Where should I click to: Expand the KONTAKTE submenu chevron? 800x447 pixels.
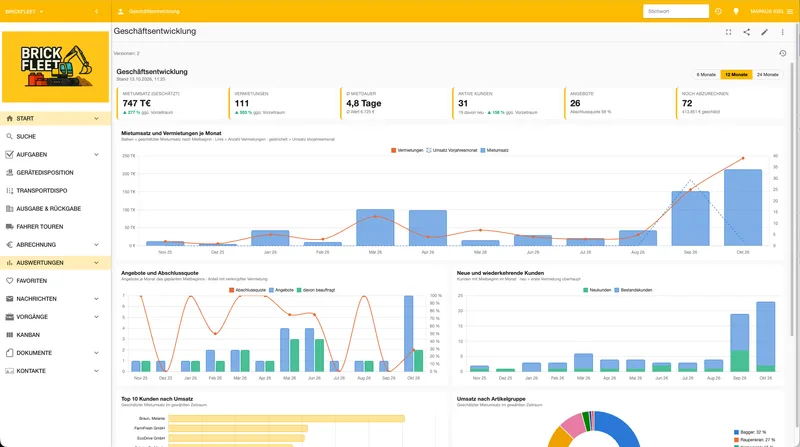point(96,371)
